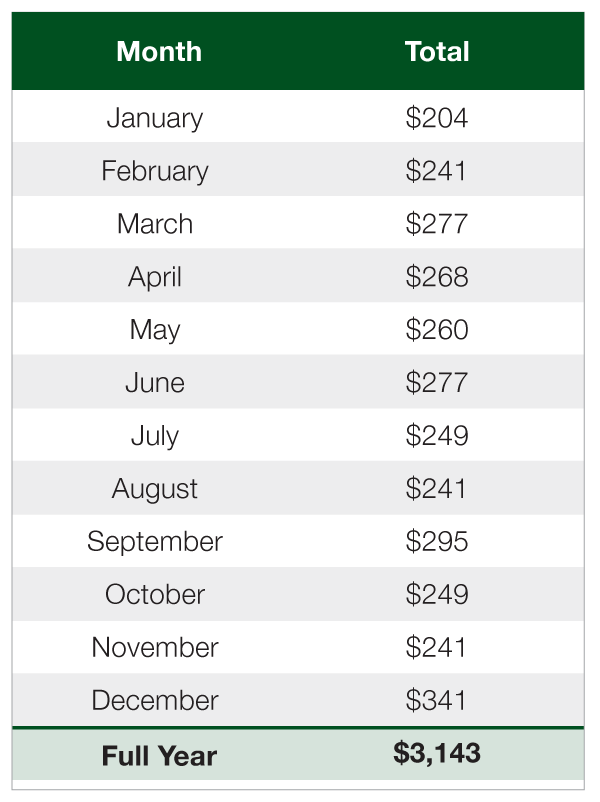The height and width of the screenshot is (802, 600).
Task: Click the June month cell
Action: pos(155,383)
